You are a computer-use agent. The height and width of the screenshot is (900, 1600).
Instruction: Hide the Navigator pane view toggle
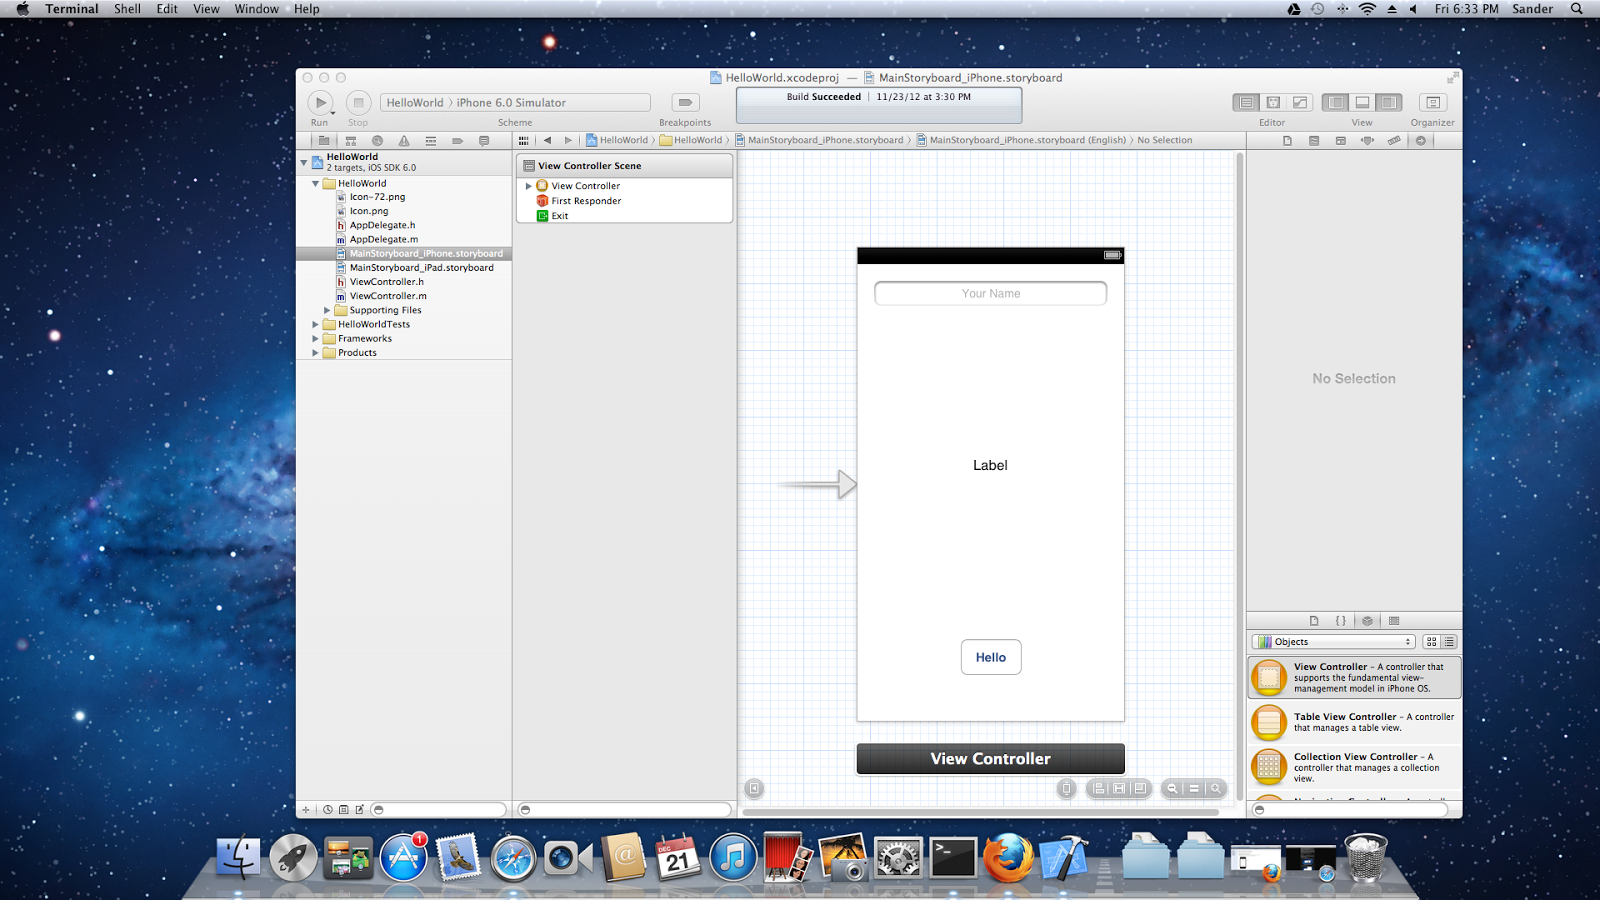1335,102
